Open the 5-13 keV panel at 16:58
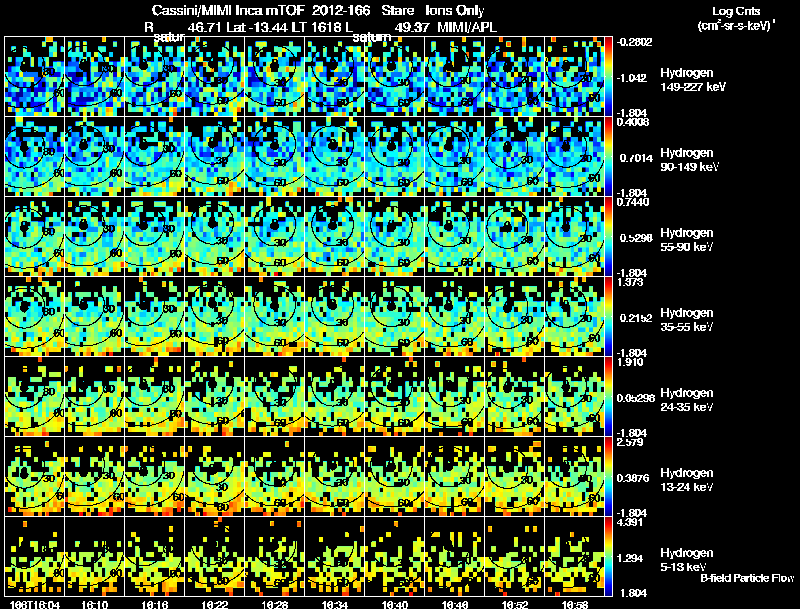 [x=575, y=556]
